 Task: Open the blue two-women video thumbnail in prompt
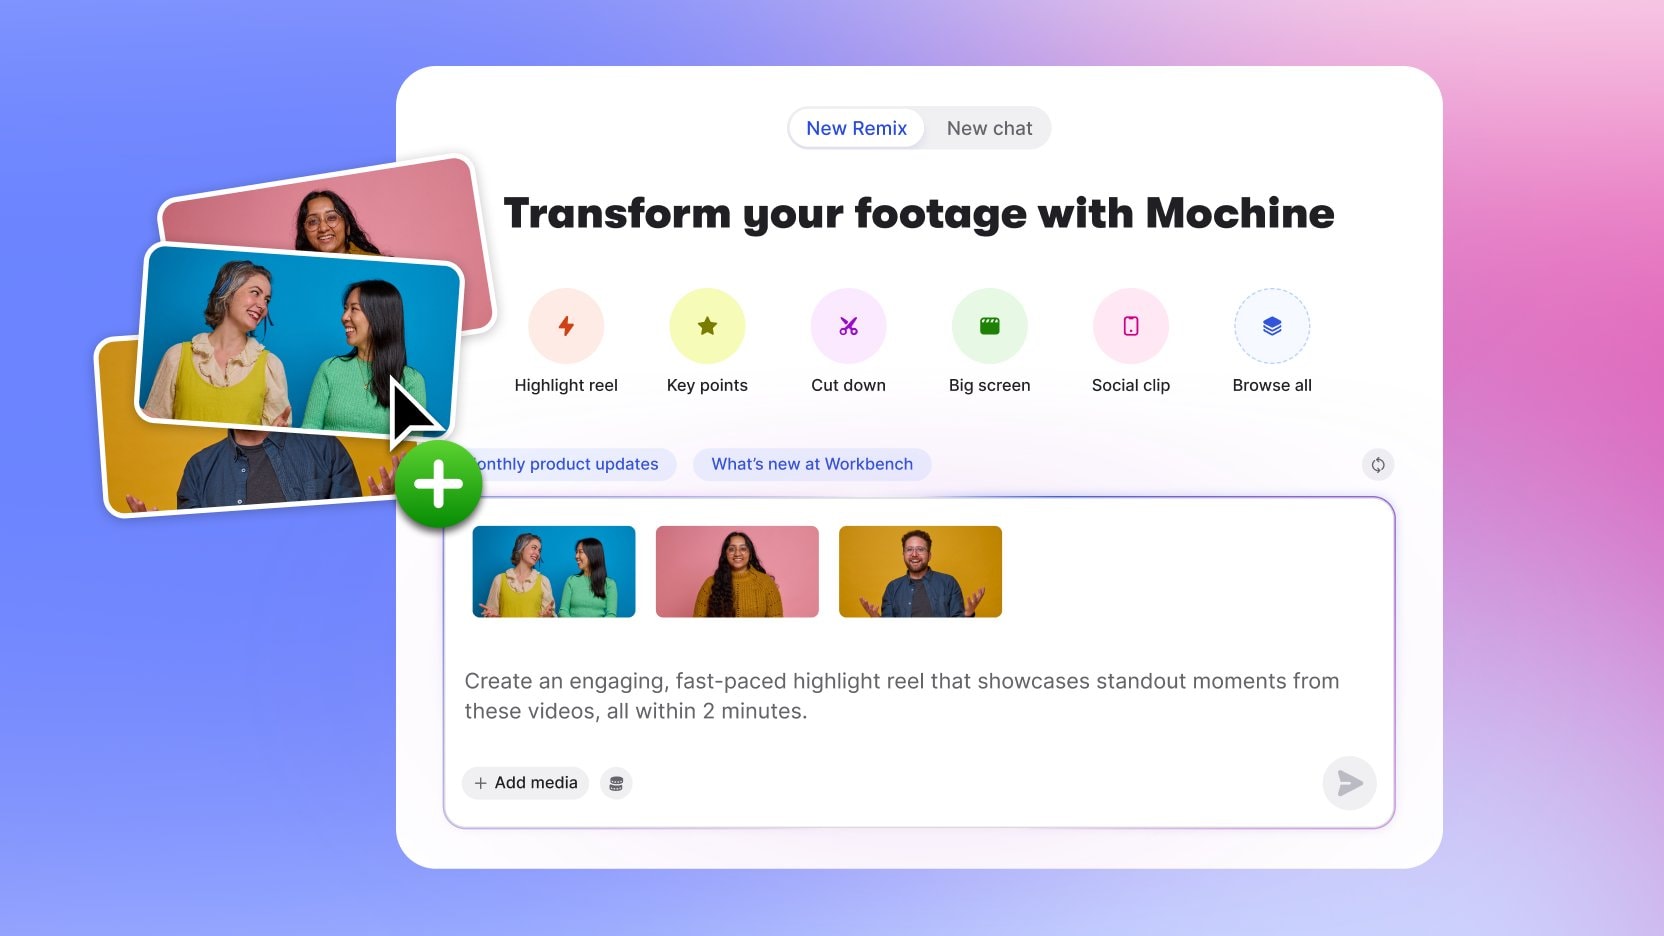(x=554, y=571)
